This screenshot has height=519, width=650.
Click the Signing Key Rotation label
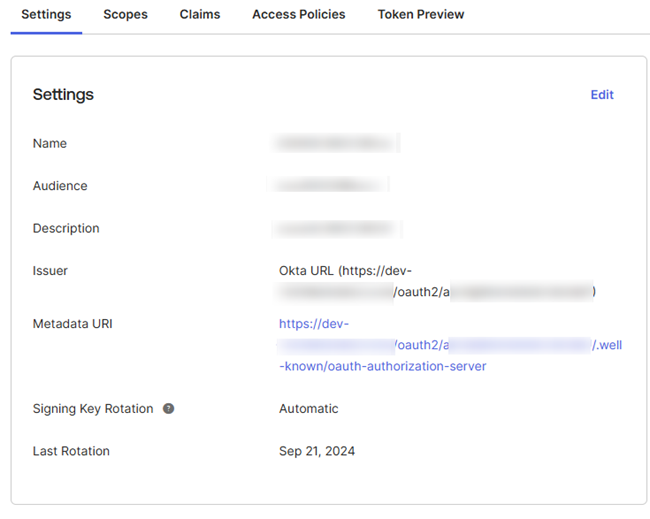click(x=93, y=409)
